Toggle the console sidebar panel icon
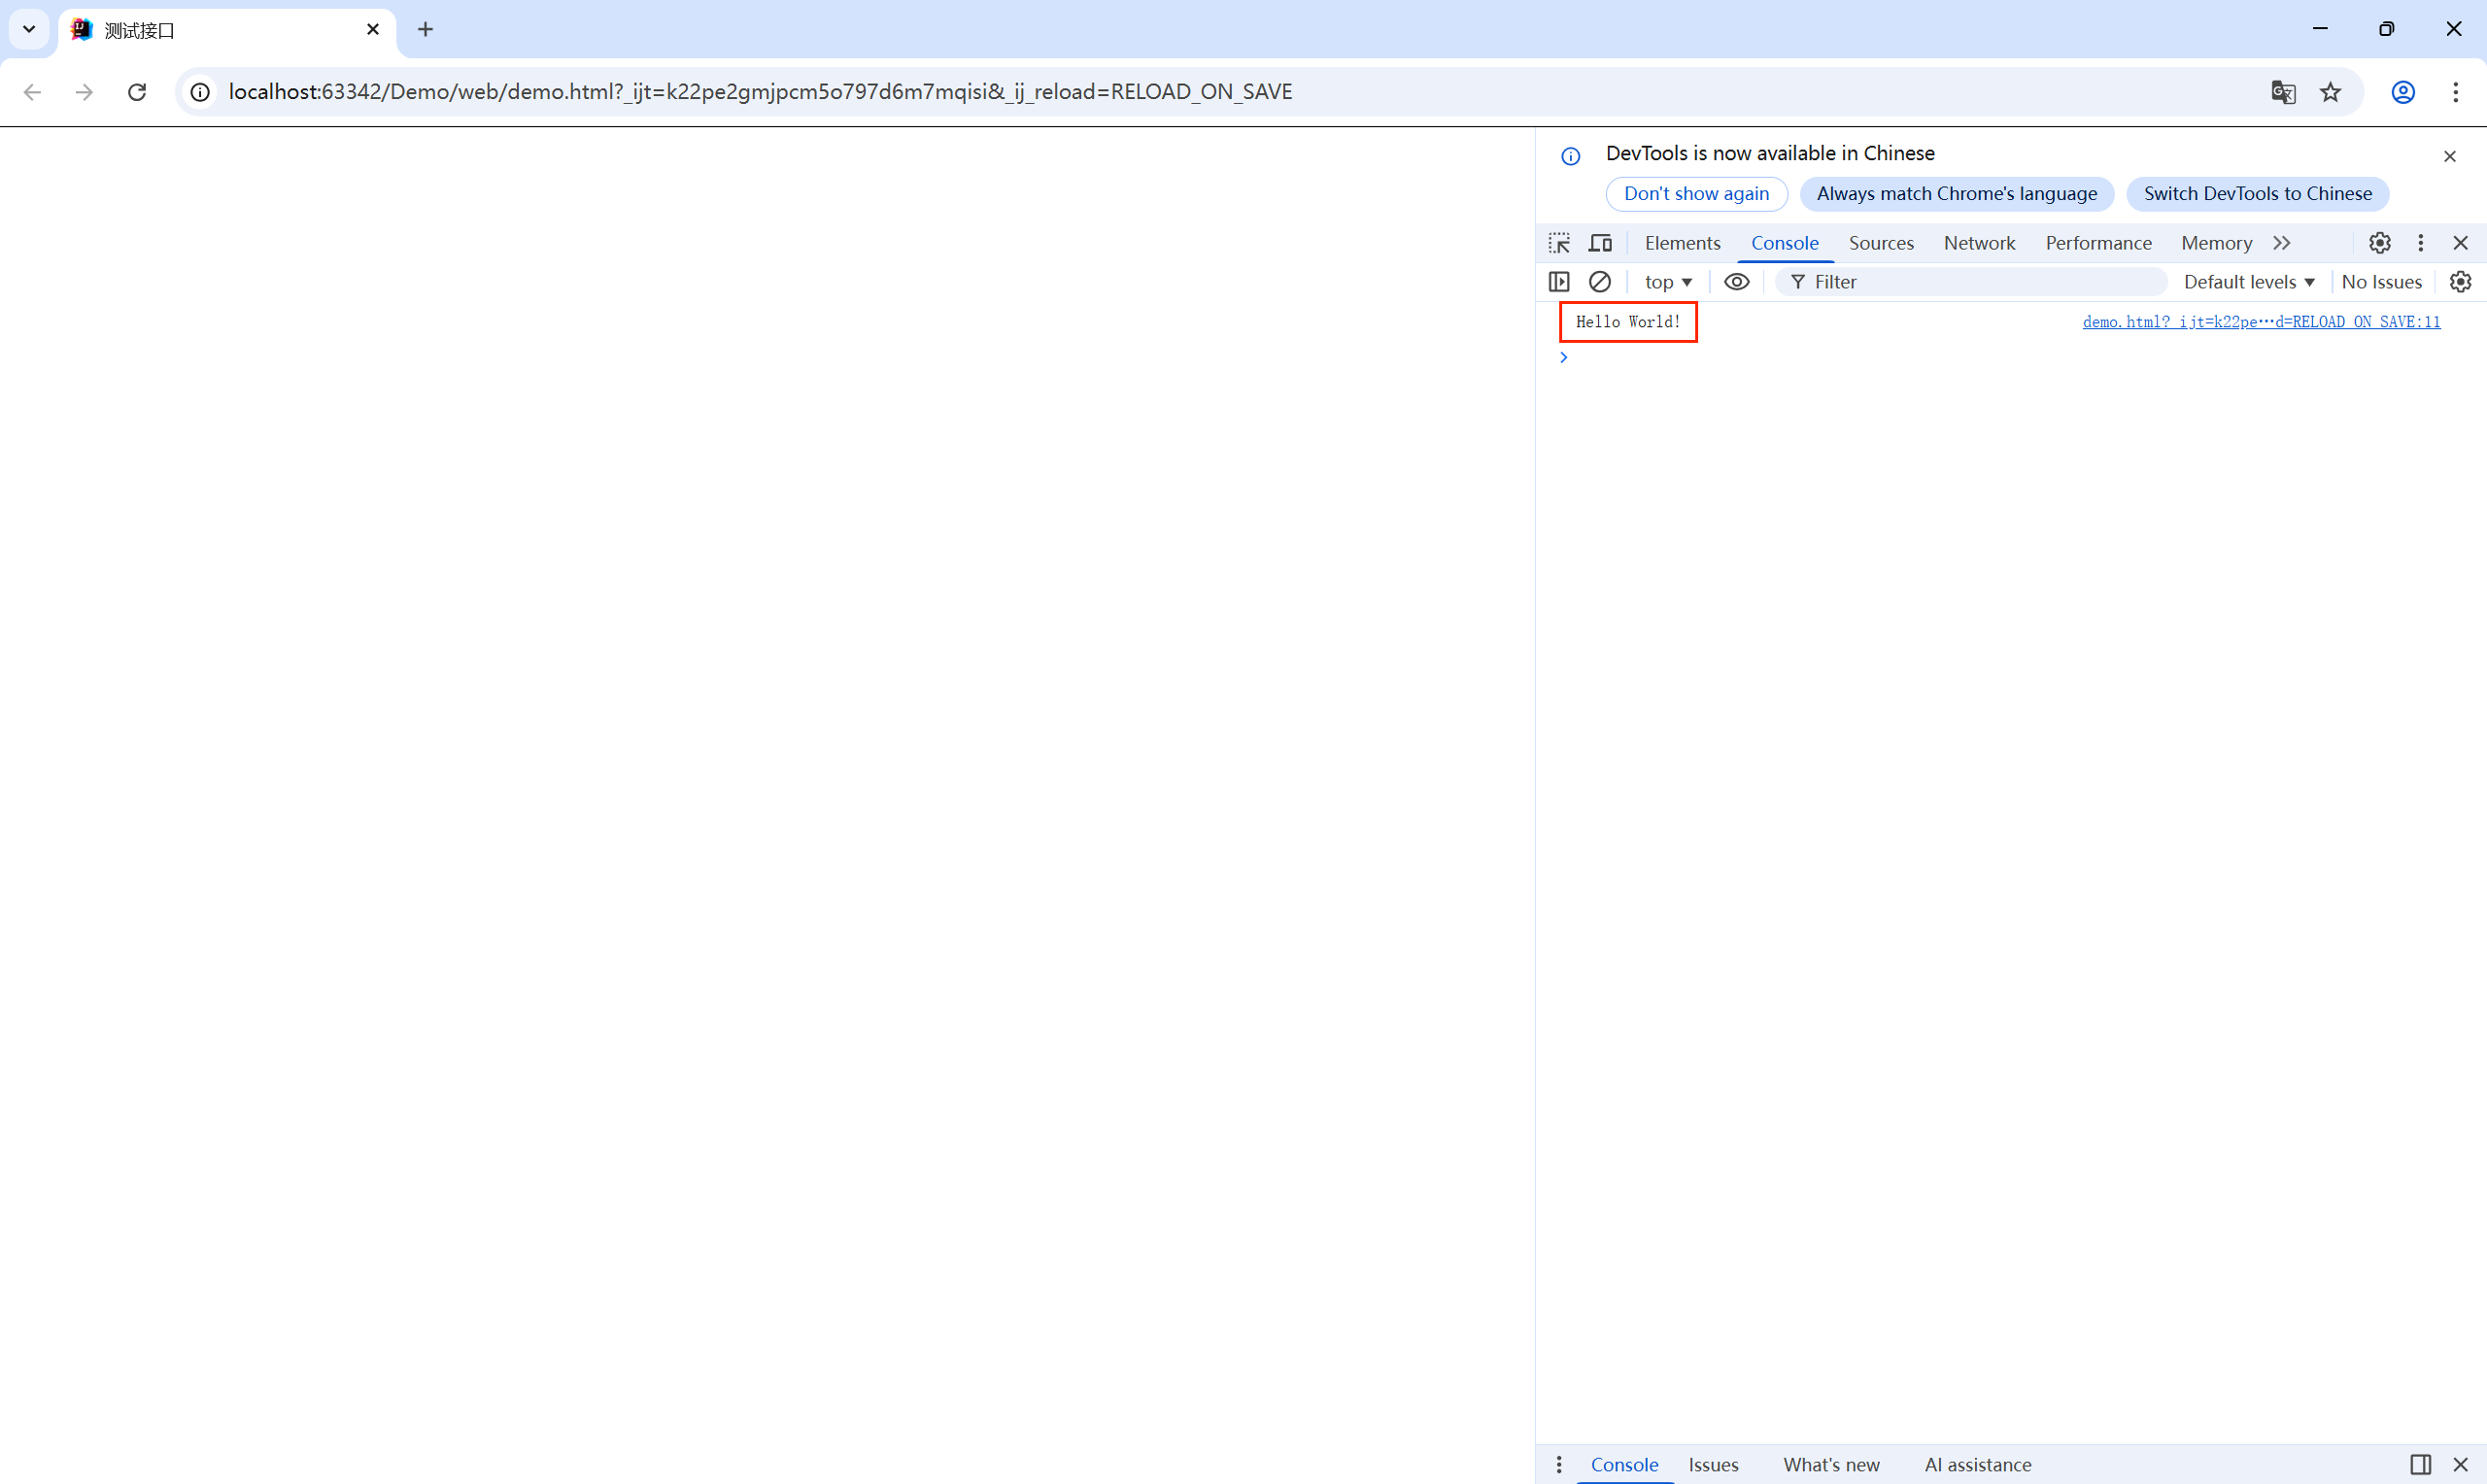This screenshot has width=2487, height=1484. tap(1559, 282)
